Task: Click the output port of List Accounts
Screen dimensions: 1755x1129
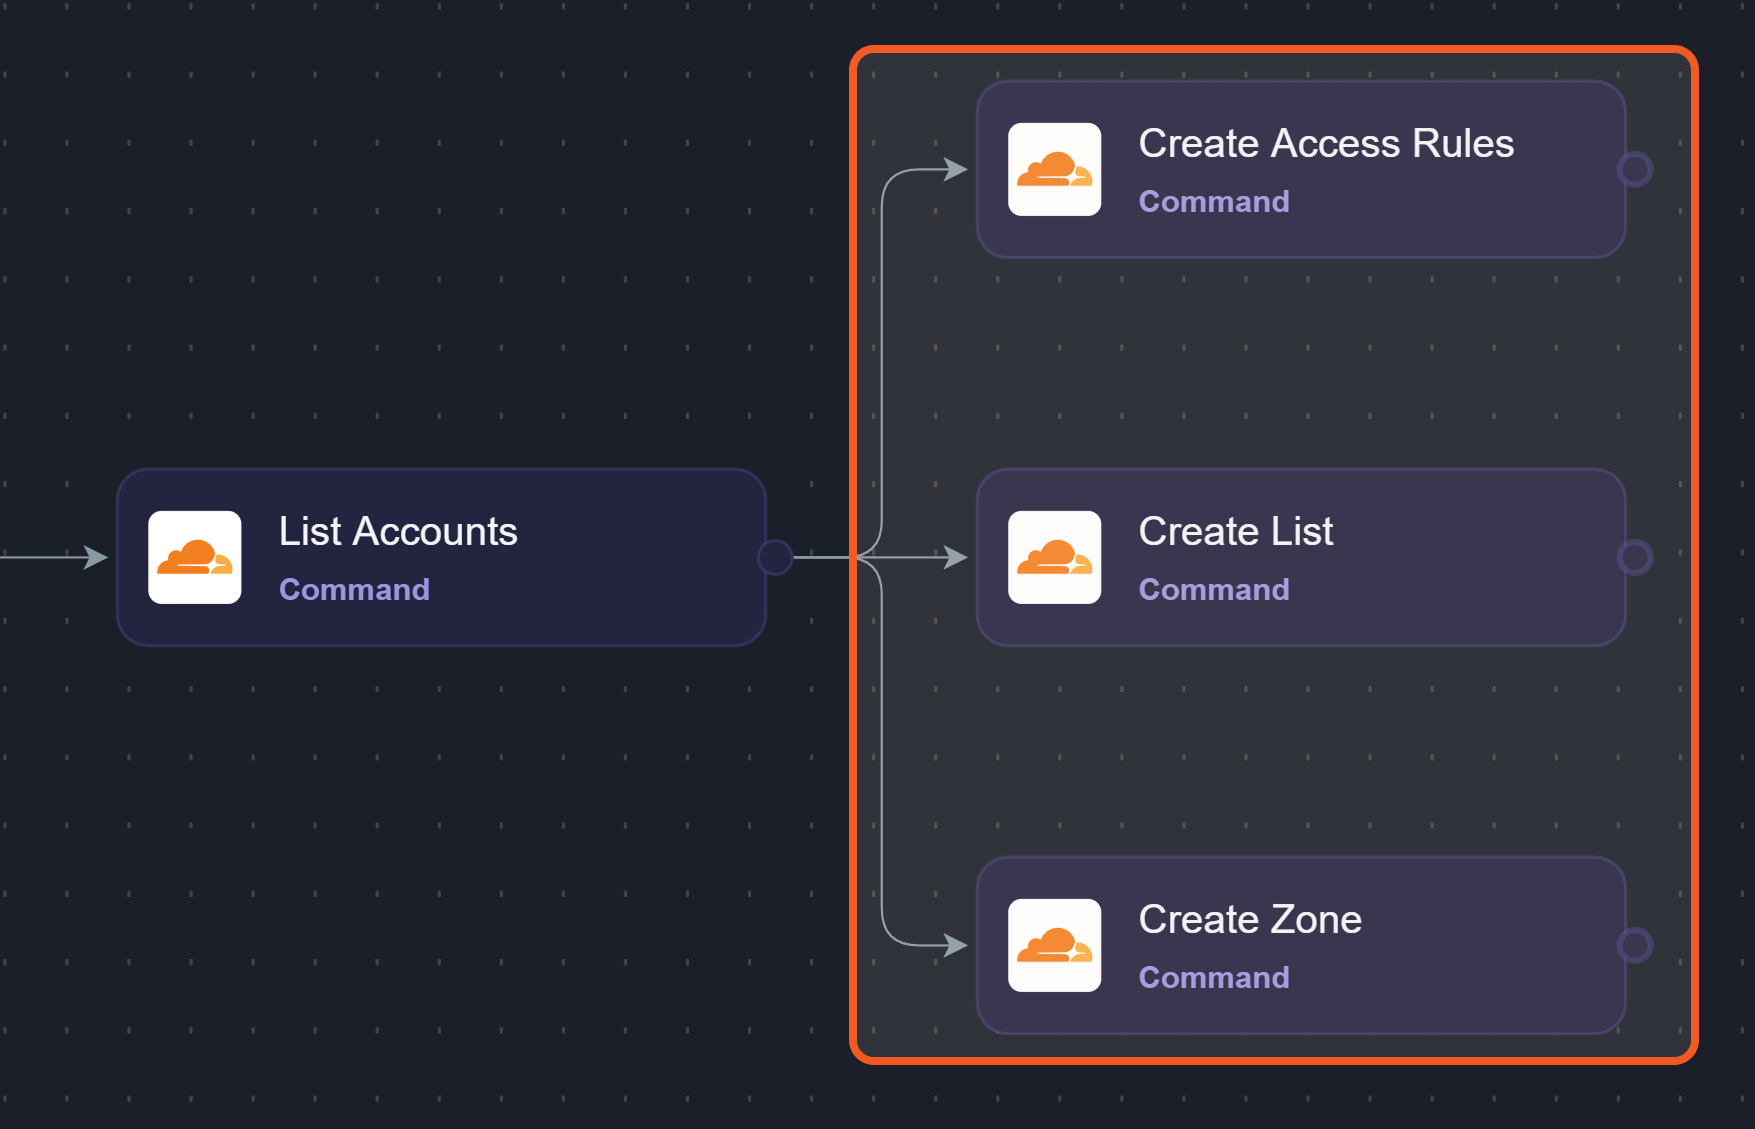Action: tap(775, 557)
